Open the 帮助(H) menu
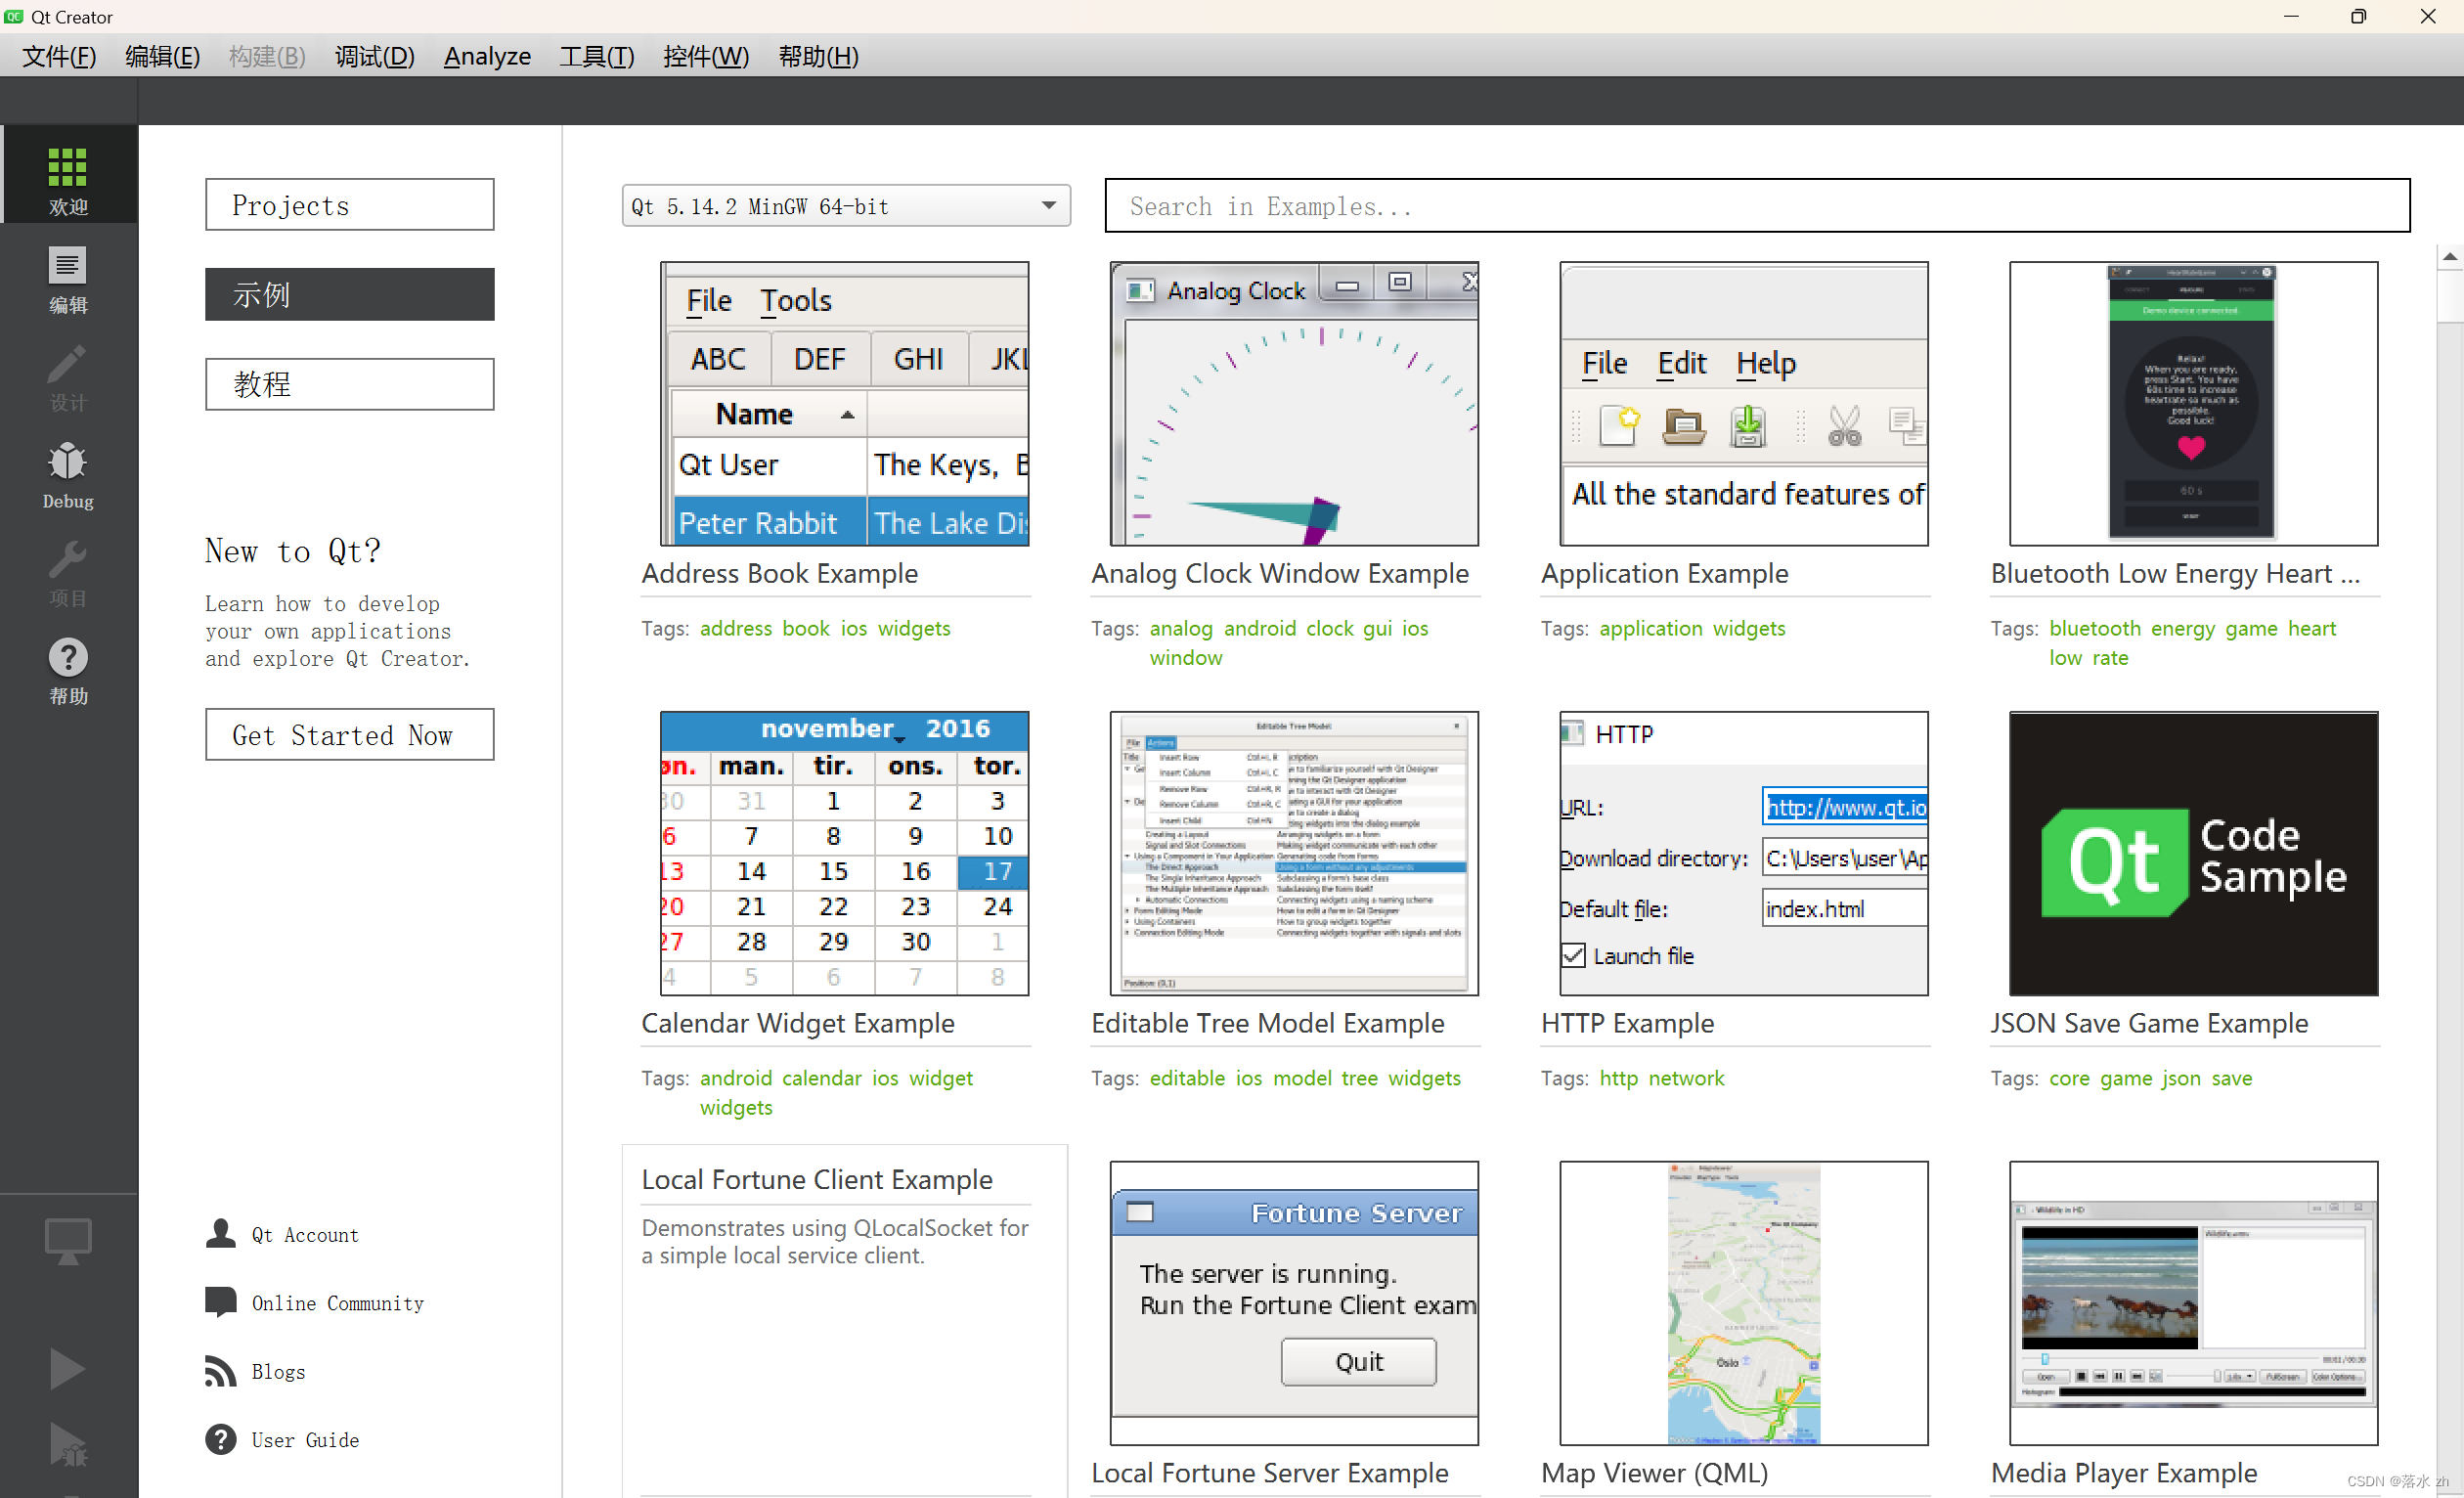The image size is (2464, 1498). [x=818, y=56]
